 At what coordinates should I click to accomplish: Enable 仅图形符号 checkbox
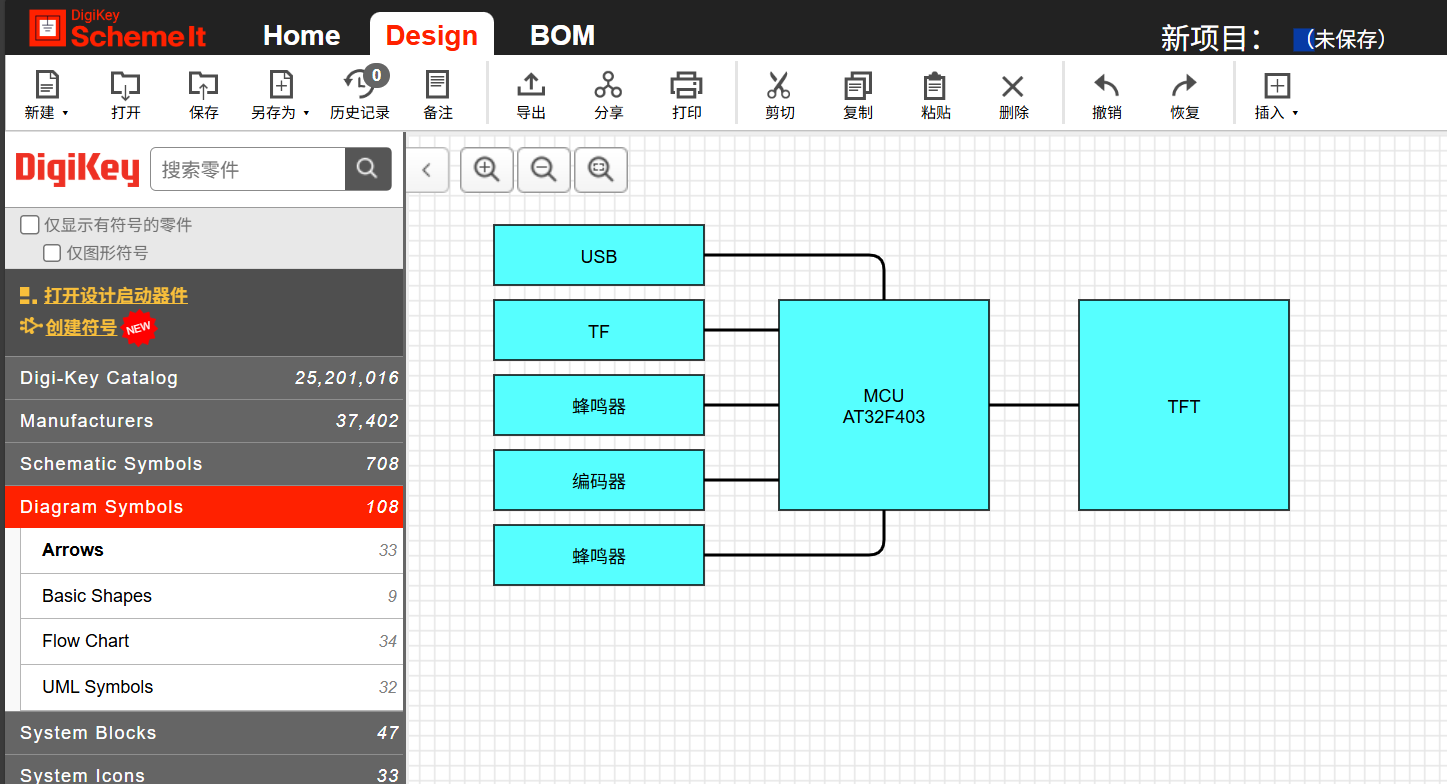(52, 253)
